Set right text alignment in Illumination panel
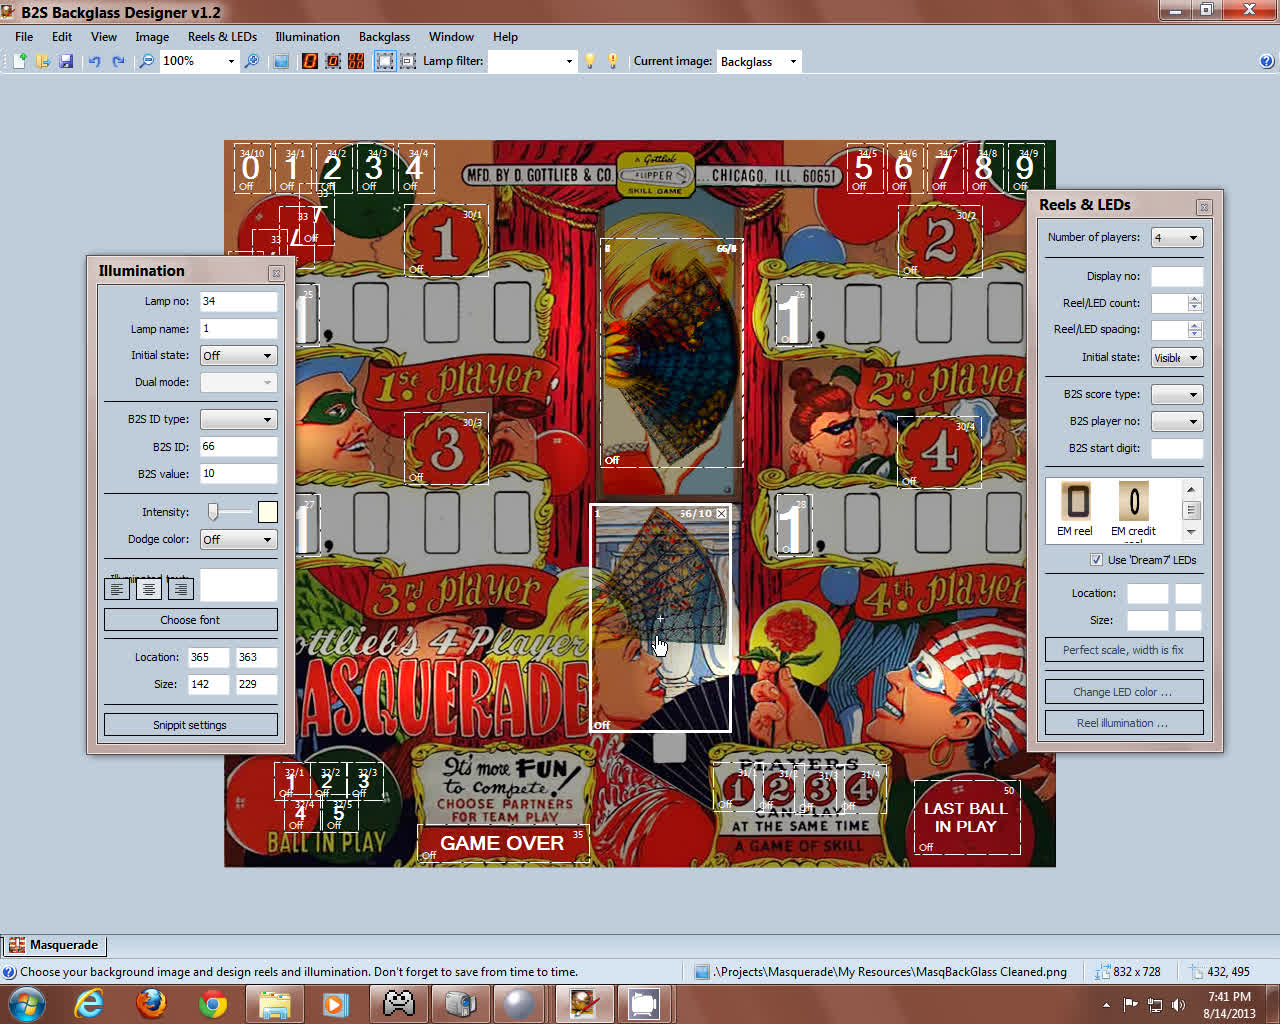This screenshot has width=1280, height=1024. [180, 588]
